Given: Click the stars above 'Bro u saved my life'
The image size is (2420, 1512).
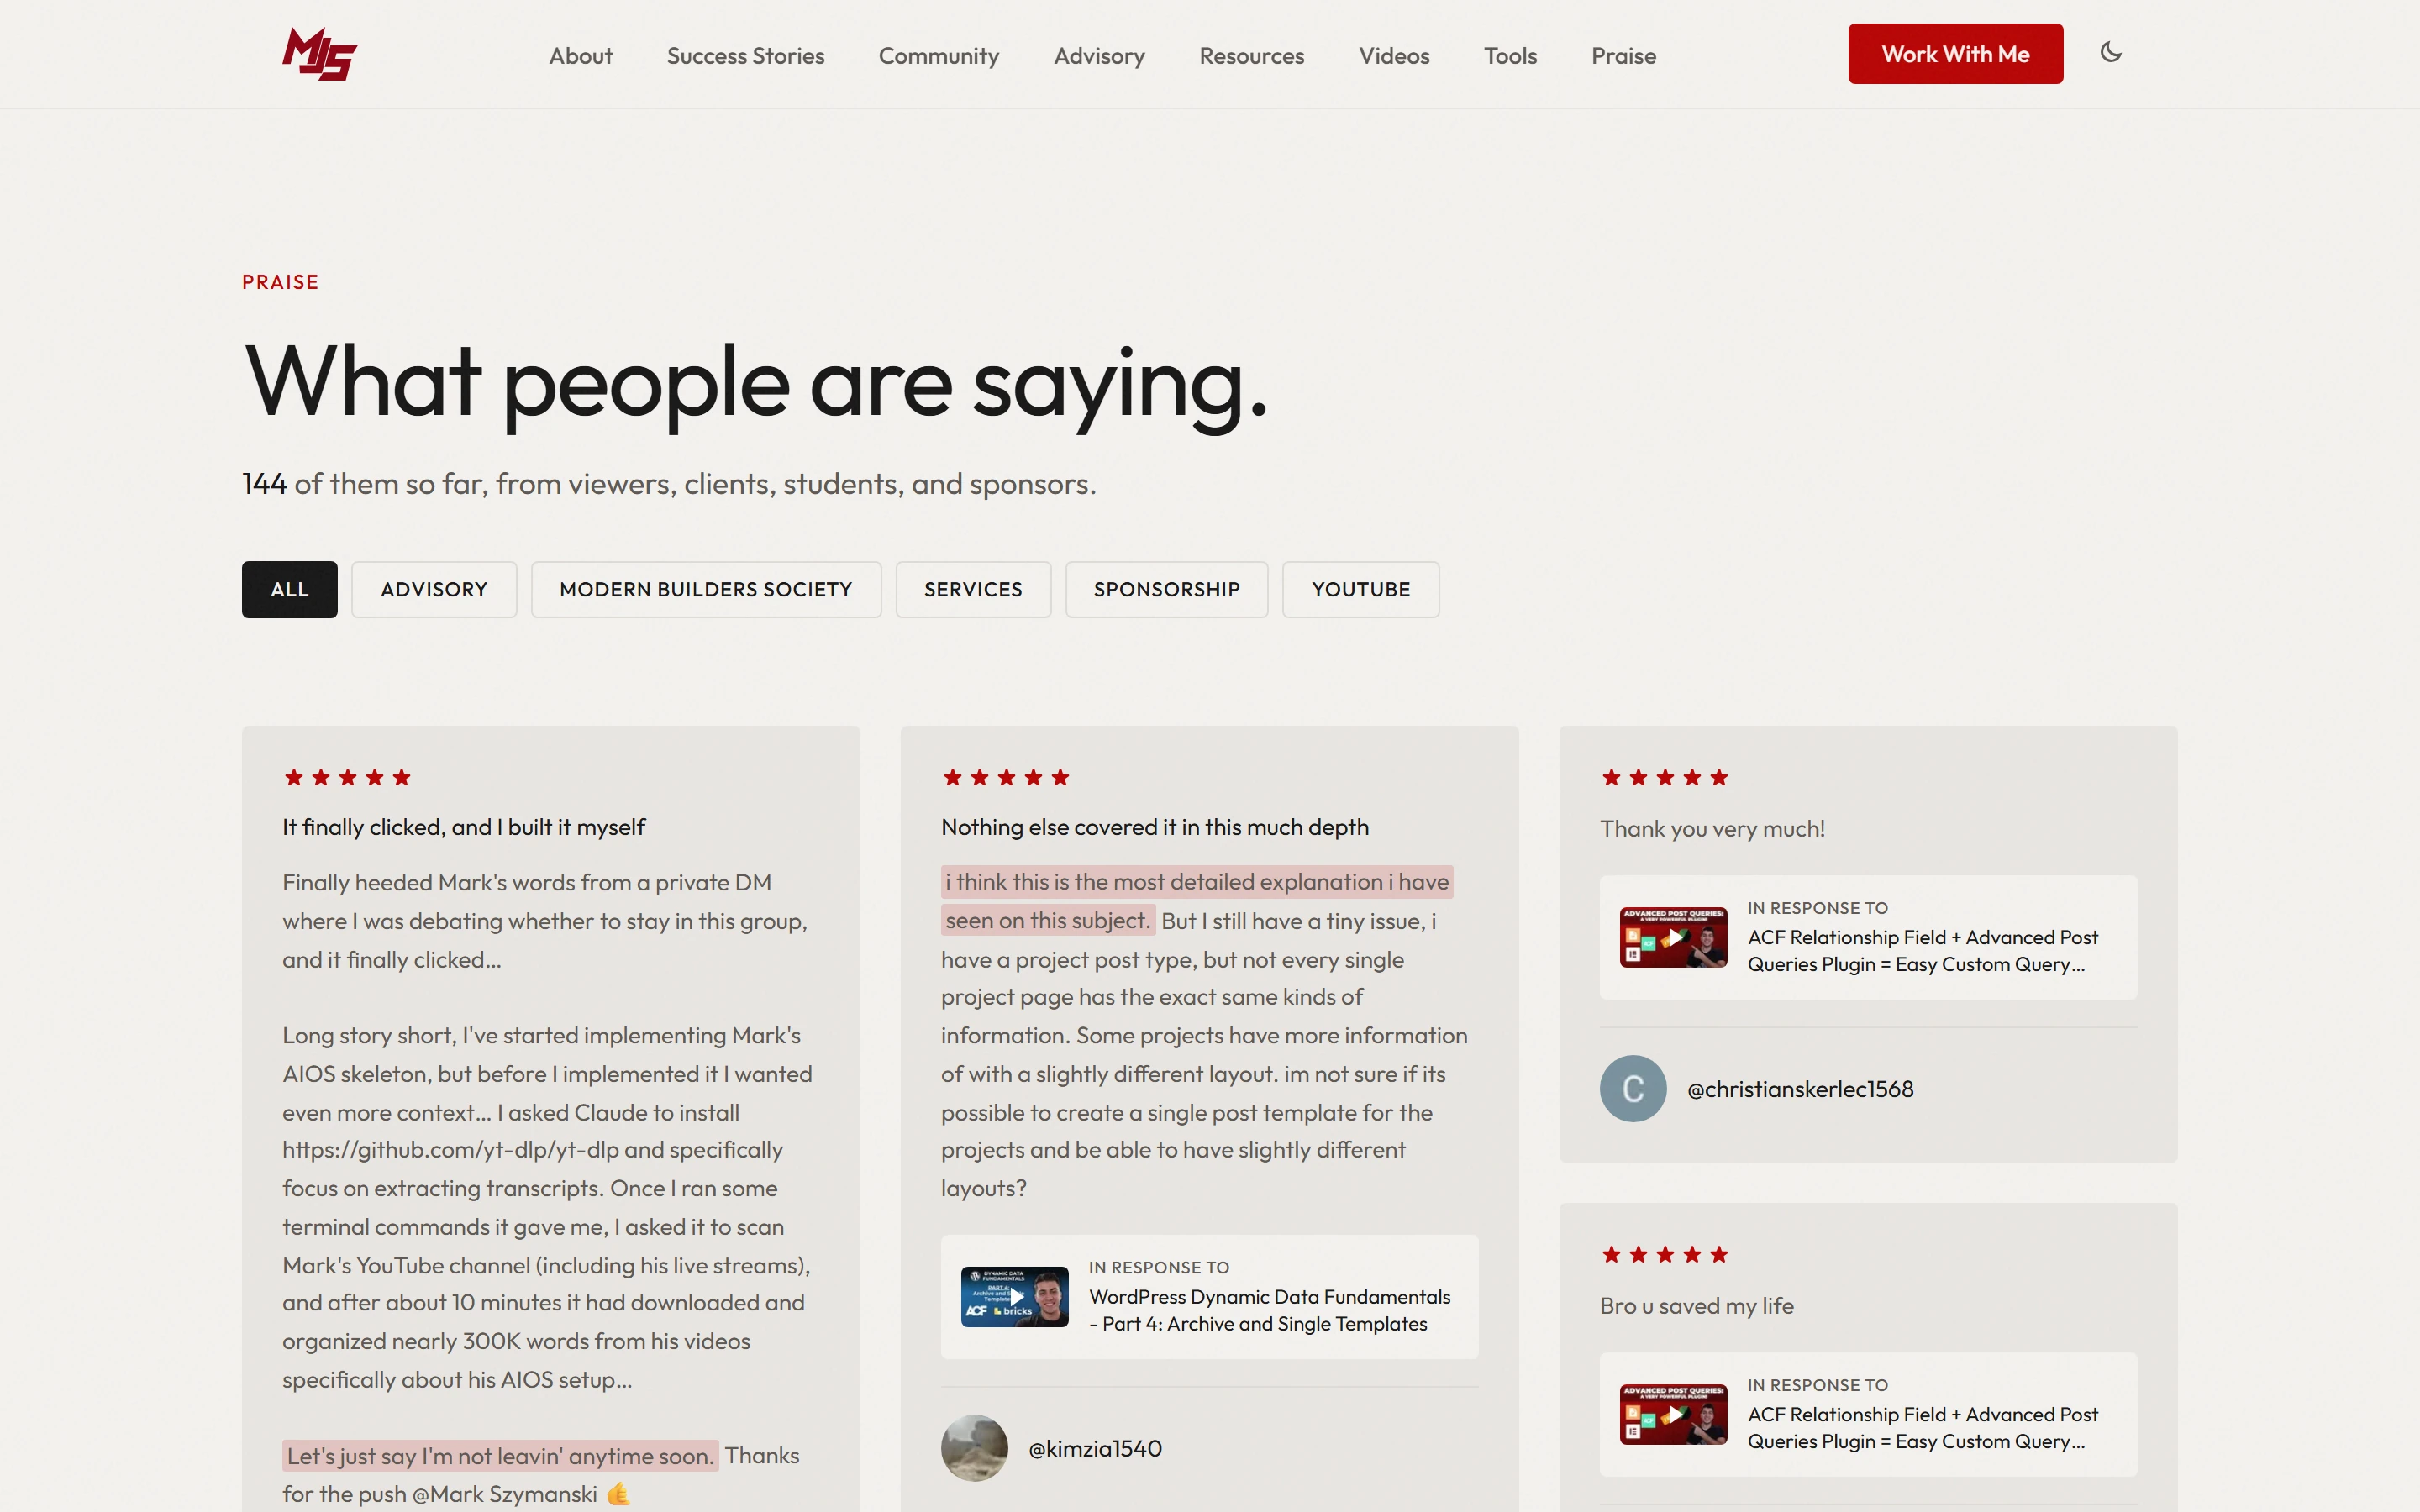Looking at the screenshot, I should click(1665, 1254).
